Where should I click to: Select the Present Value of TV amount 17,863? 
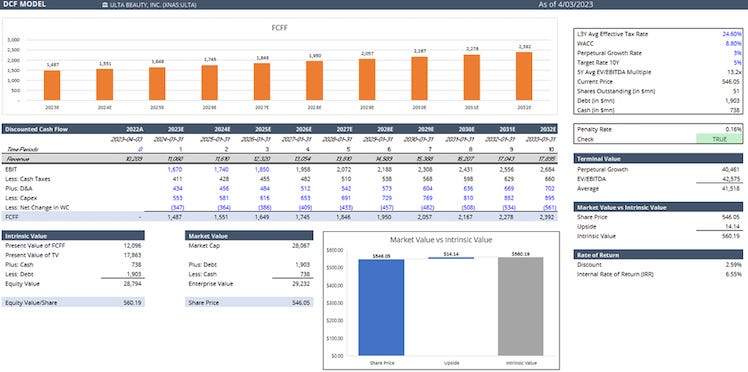(132, 255)
